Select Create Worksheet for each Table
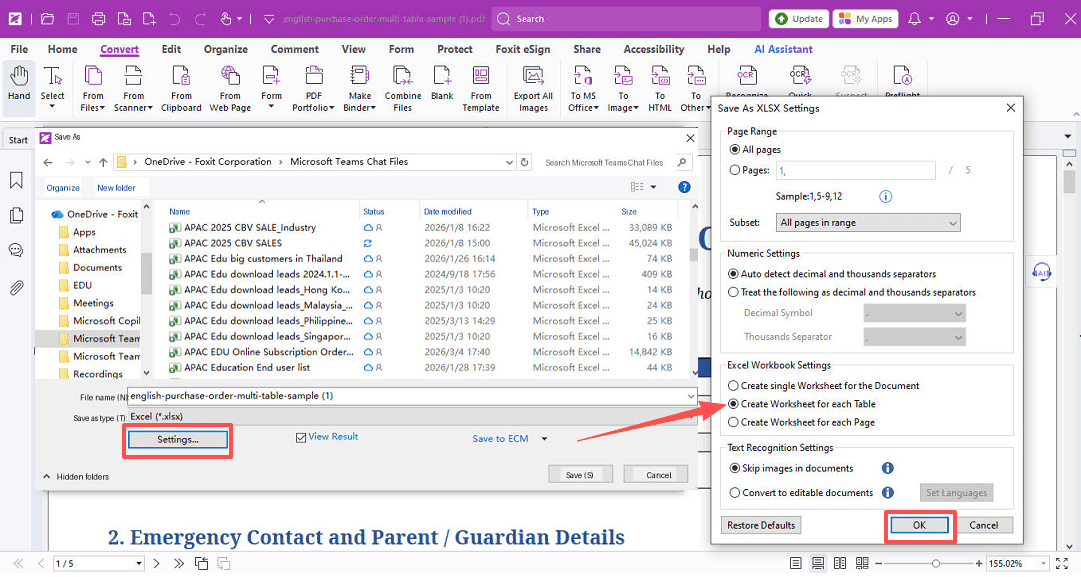This screenshot has width=1081, height=577. point(734,404)
